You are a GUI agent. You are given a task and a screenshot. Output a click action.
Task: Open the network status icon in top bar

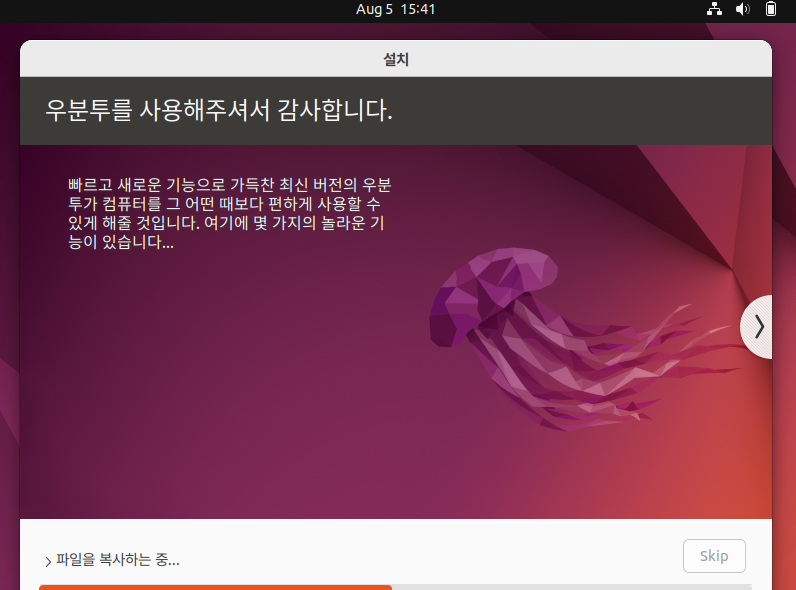click(714, 9)
